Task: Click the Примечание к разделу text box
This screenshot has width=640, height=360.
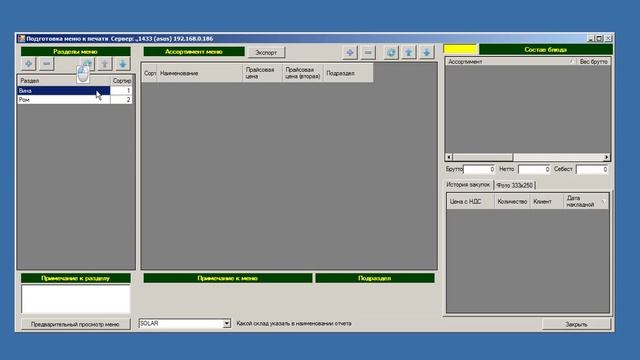Action: pyautogui.click(x=76, y=299)
